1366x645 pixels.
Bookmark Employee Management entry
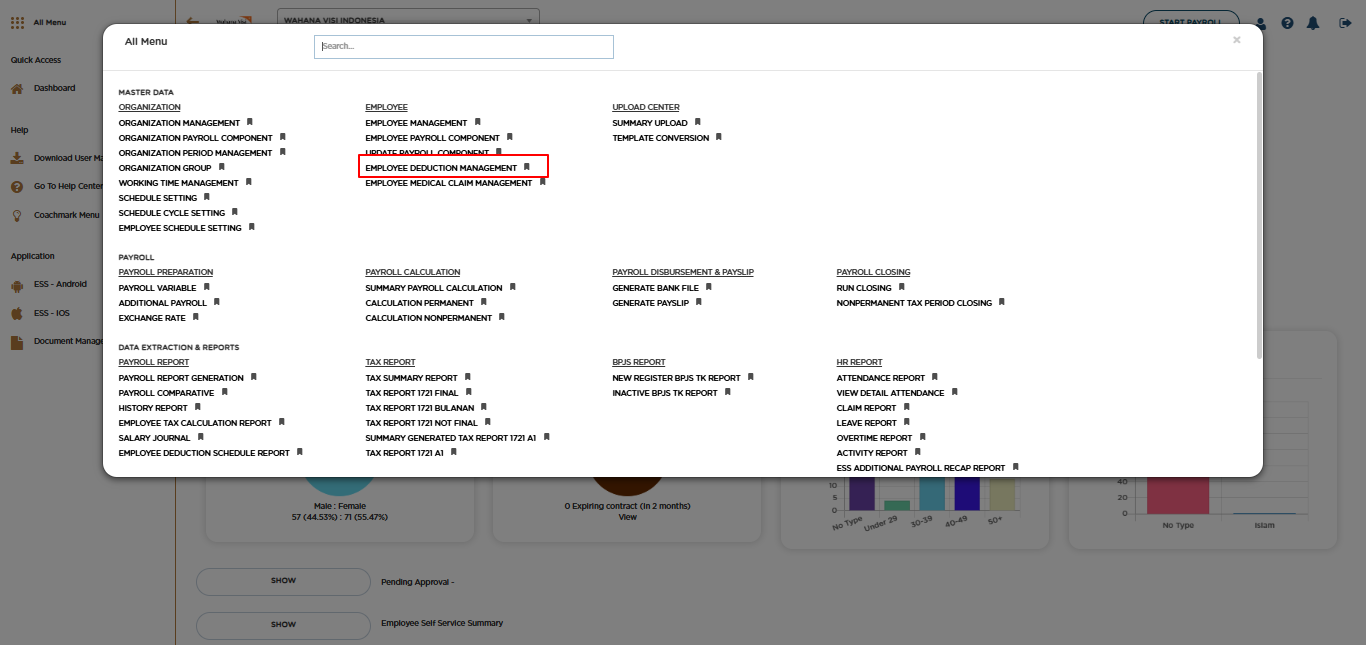tap(478, 122)
